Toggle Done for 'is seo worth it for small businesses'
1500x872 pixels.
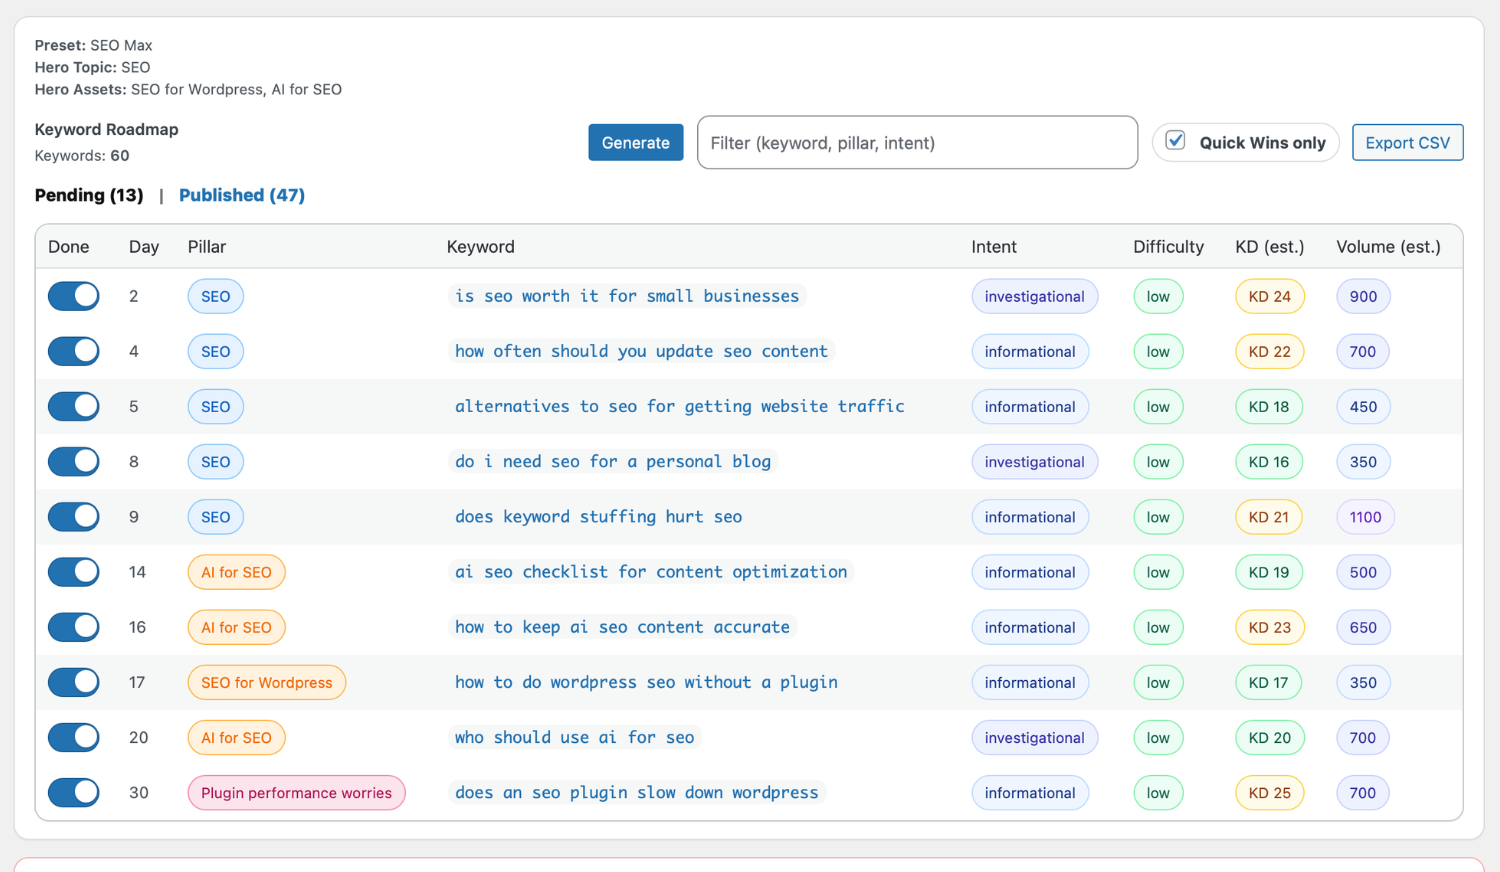click(x=73, y=296)
